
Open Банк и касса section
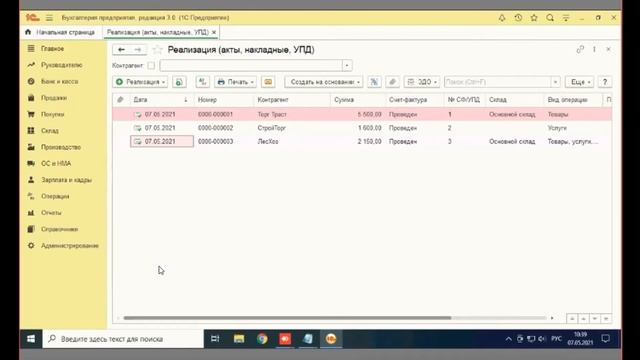(59, 82)
